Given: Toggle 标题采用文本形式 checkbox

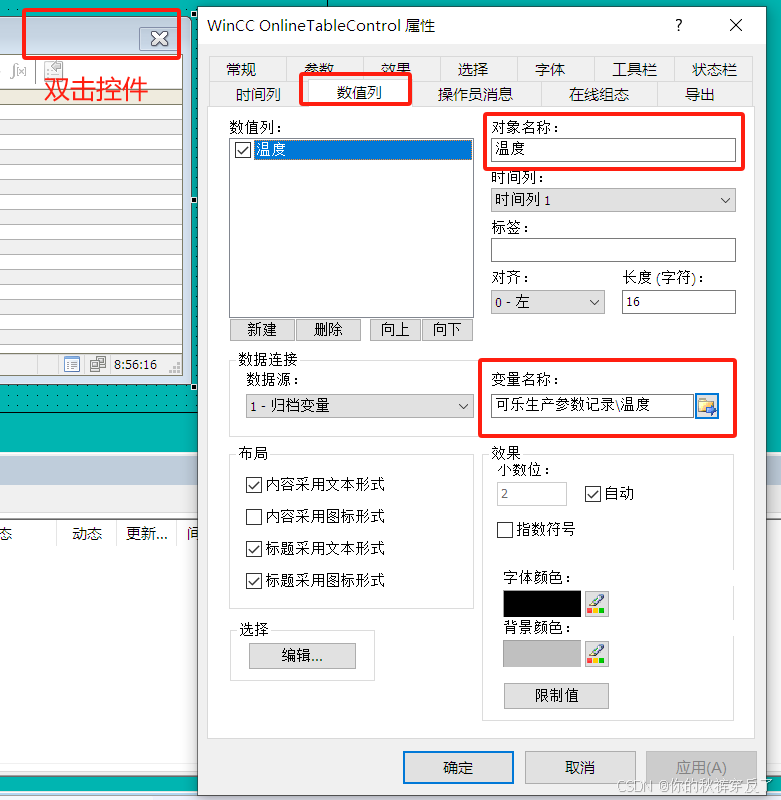Looking at the screenshot, I should 254,549.
